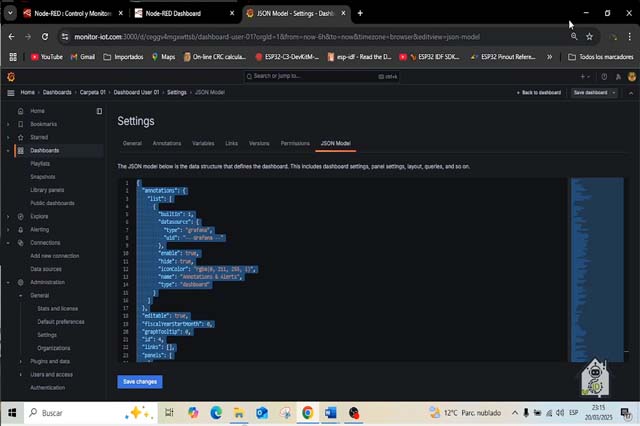Image resolution: width=640 pixels, height=426 pixels.
Task: Bookmark this page with the star icon
Action: [x=590, y=36]
